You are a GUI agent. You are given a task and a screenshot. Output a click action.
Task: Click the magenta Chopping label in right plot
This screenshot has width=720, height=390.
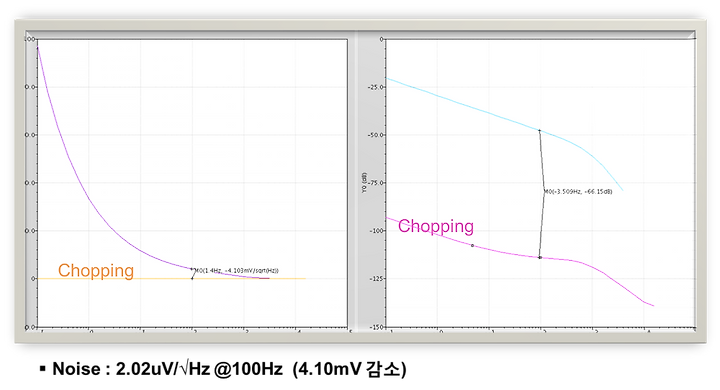click(x=436, y=226)
